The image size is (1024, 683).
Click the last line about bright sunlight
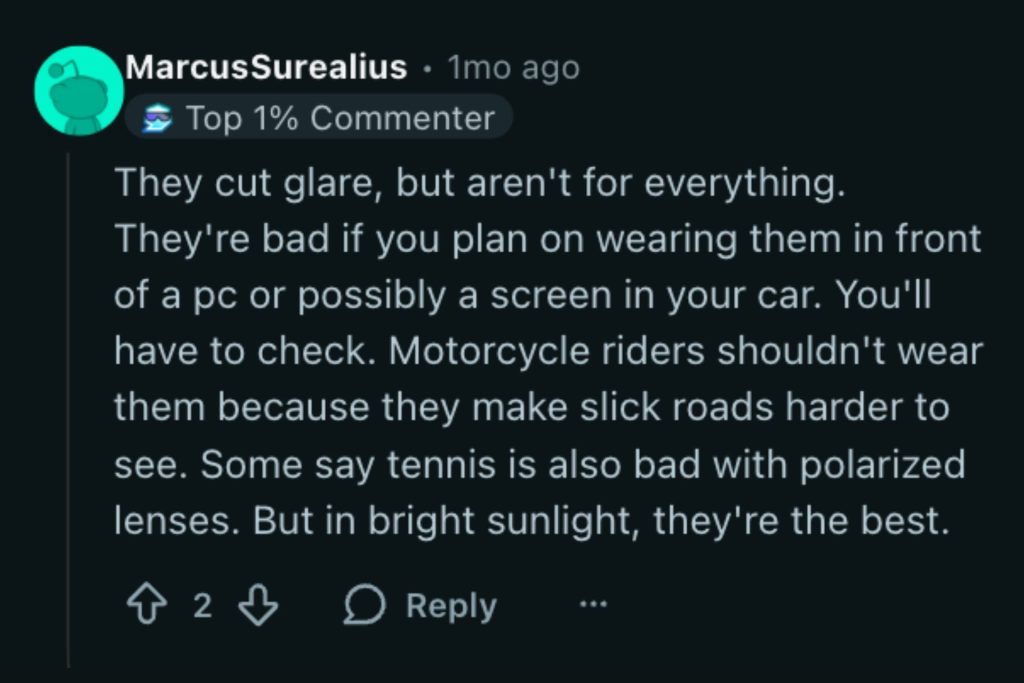[530, 521]
